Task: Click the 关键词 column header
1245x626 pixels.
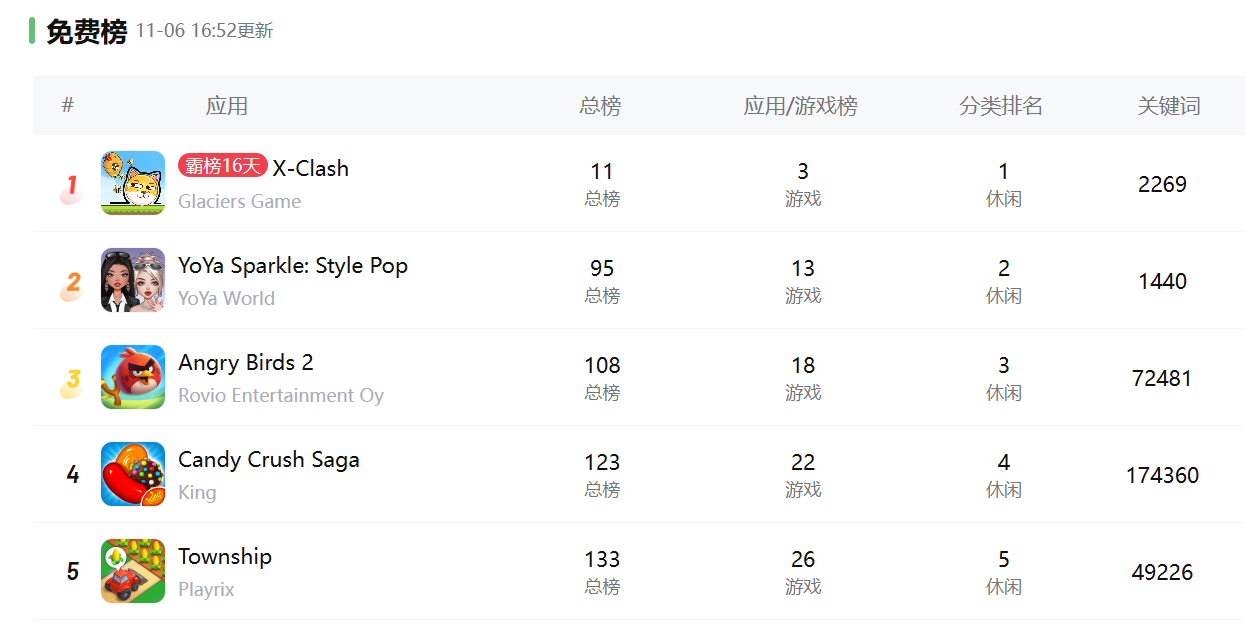Action: click(1169, 105)
